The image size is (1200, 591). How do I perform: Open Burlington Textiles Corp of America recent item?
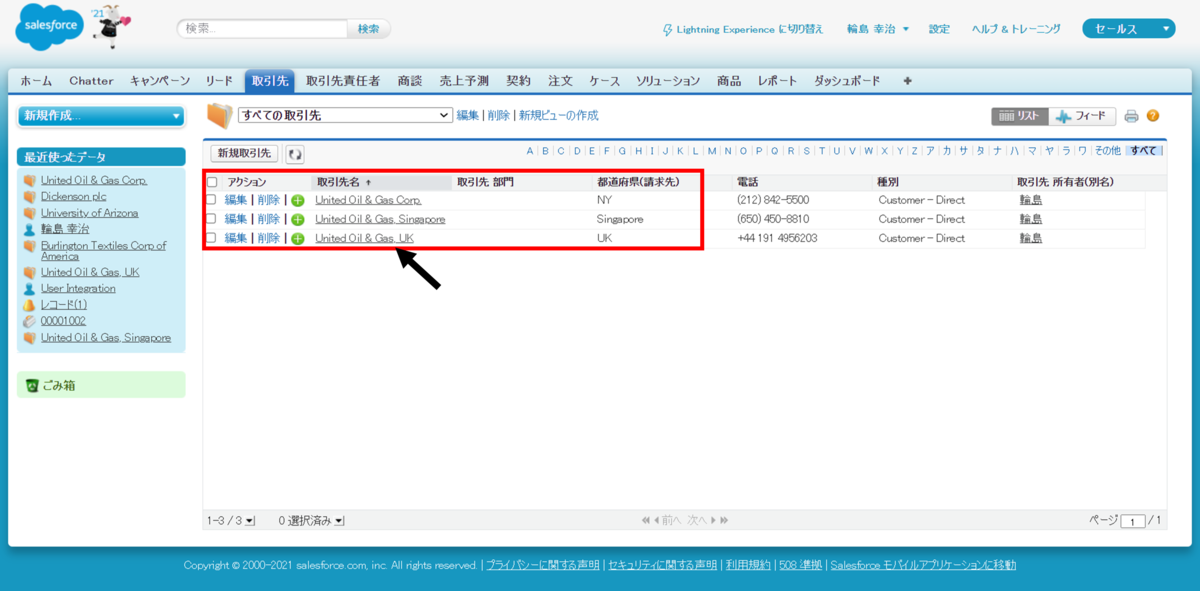[x=104, y=251]
